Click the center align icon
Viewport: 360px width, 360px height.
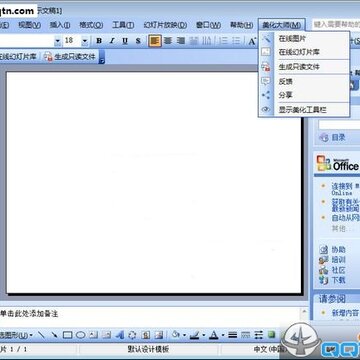[168, 41]
